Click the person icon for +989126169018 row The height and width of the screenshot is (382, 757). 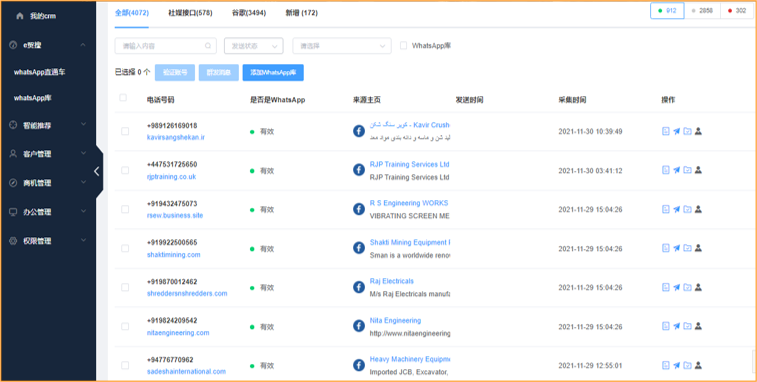[x=698, y=131]
